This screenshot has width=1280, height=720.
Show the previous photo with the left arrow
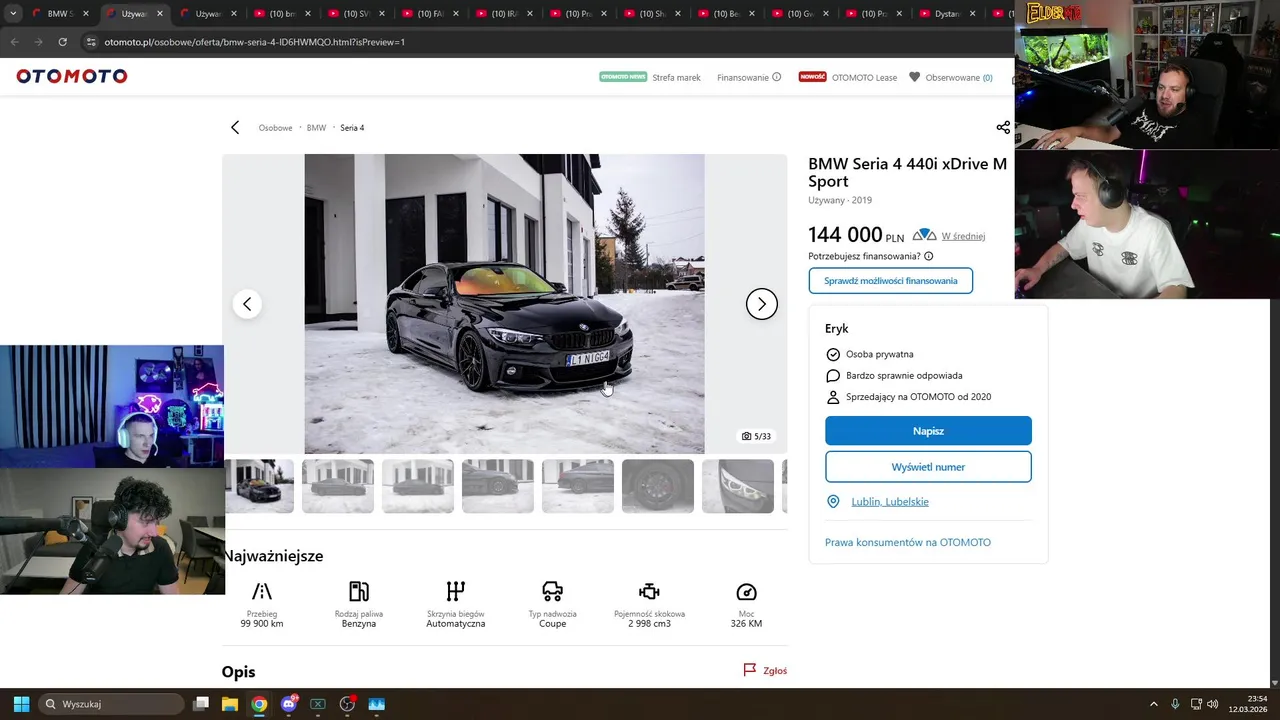coord(247,304)
